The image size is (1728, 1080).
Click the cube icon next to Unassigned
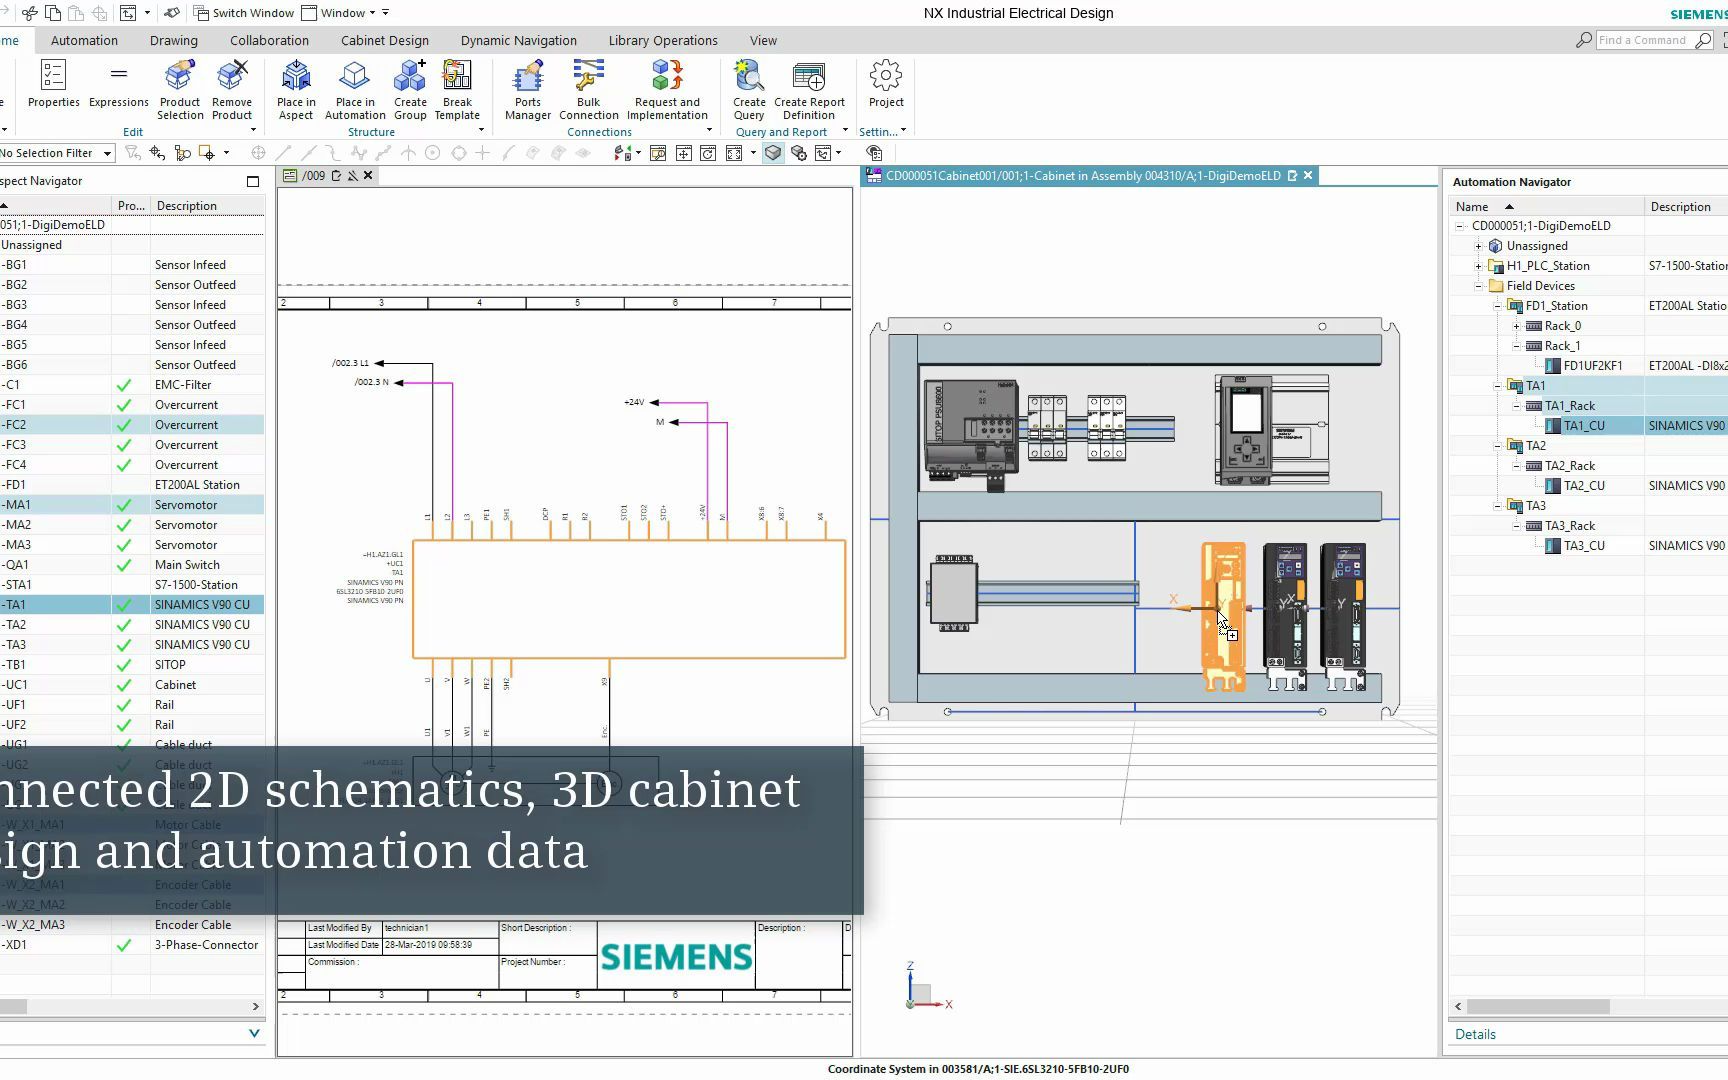point(1496,246)
